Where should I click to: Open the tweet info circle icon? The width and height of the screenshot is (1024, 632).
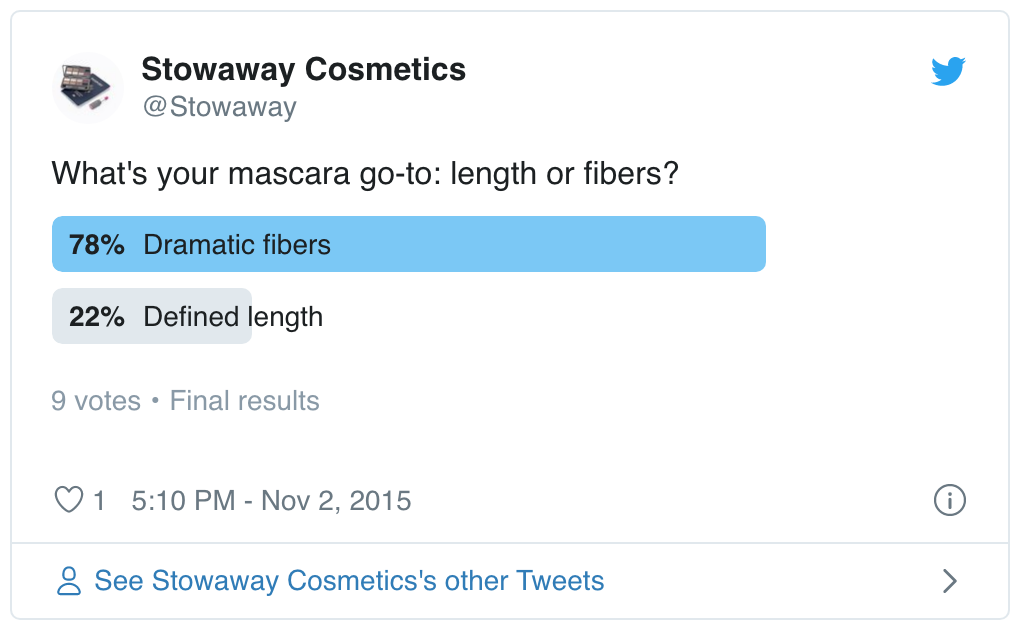(949, 500)
